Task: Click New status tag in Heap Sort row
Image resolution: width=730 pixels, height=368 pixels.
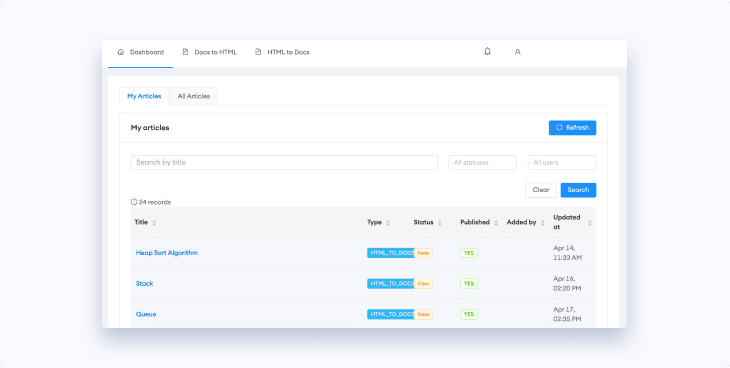Action: pyautogui.click(x=424, y=253)
